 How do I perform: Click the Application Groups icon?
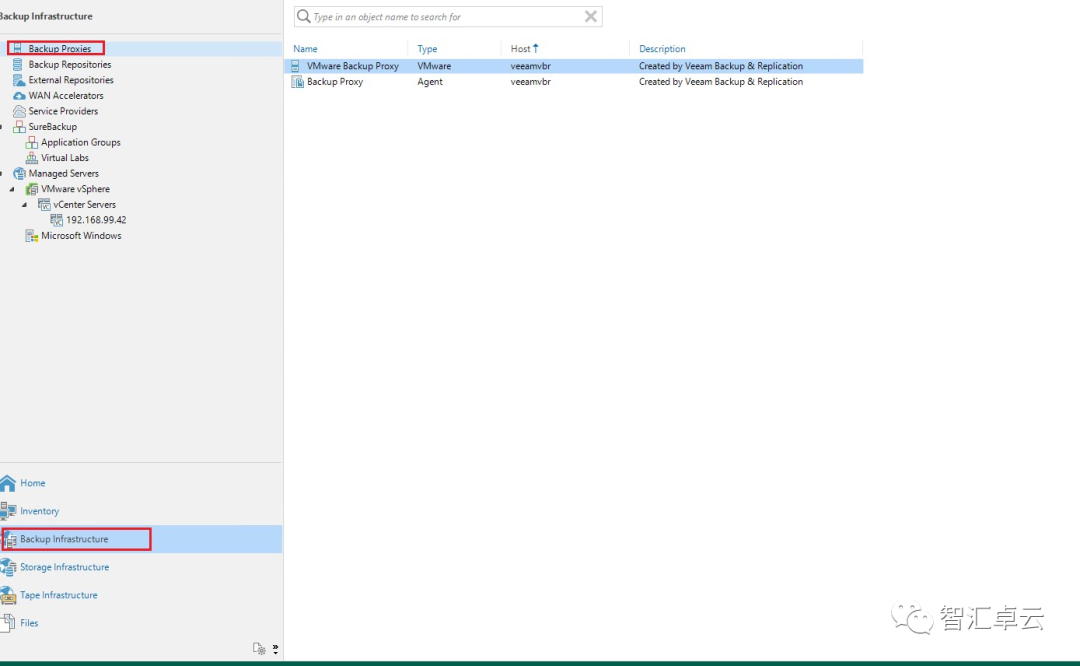tap(32, 143)
